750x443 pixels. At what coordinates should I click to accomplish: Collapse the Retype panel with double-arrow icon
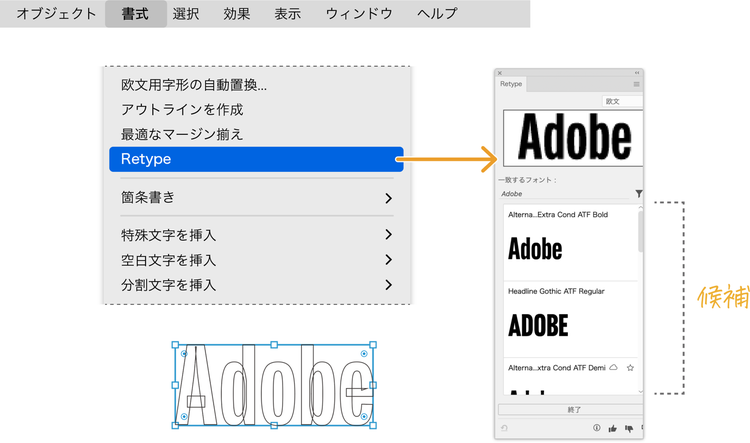(637, 73)
